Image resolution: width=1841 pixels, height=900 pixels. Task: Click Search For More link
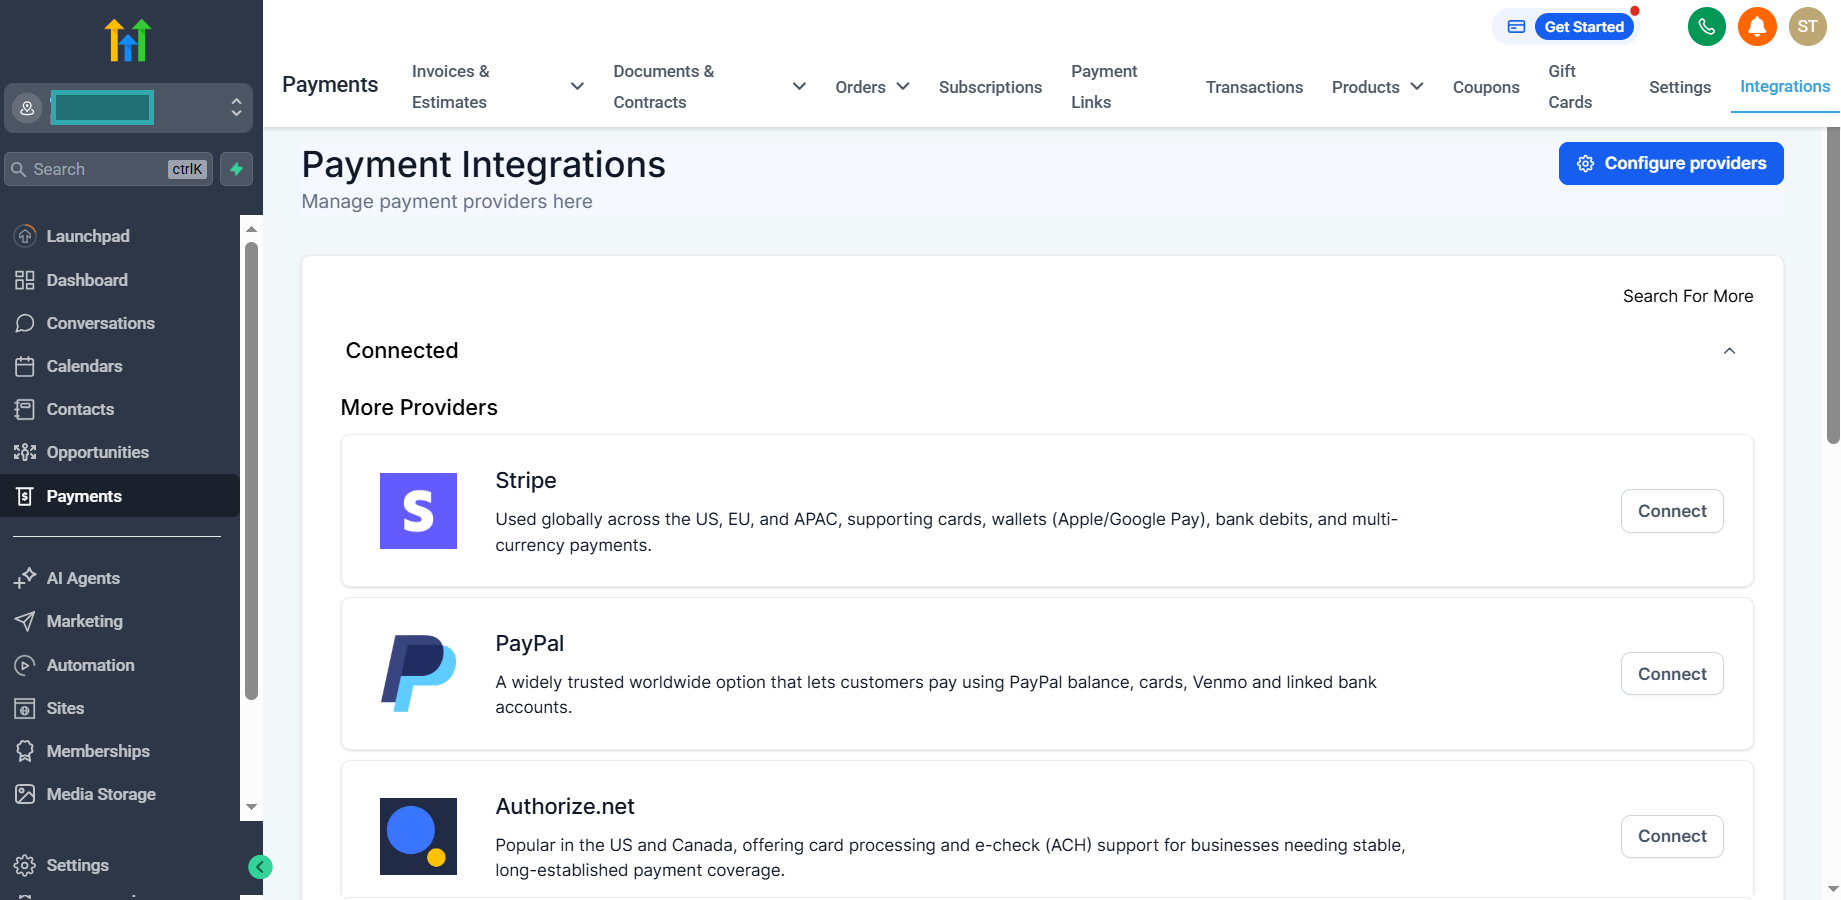pyautogui.click(x=1688, y=296)
